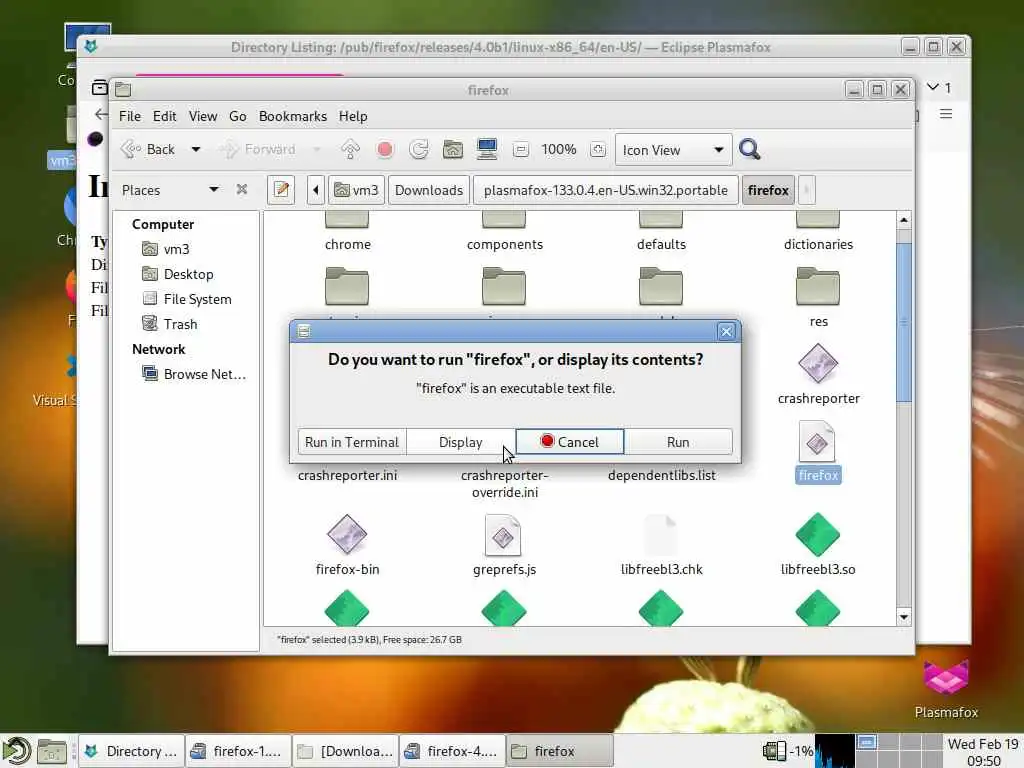Select the defaults folder
The image size is (1024, 768).
pos(661,231)
